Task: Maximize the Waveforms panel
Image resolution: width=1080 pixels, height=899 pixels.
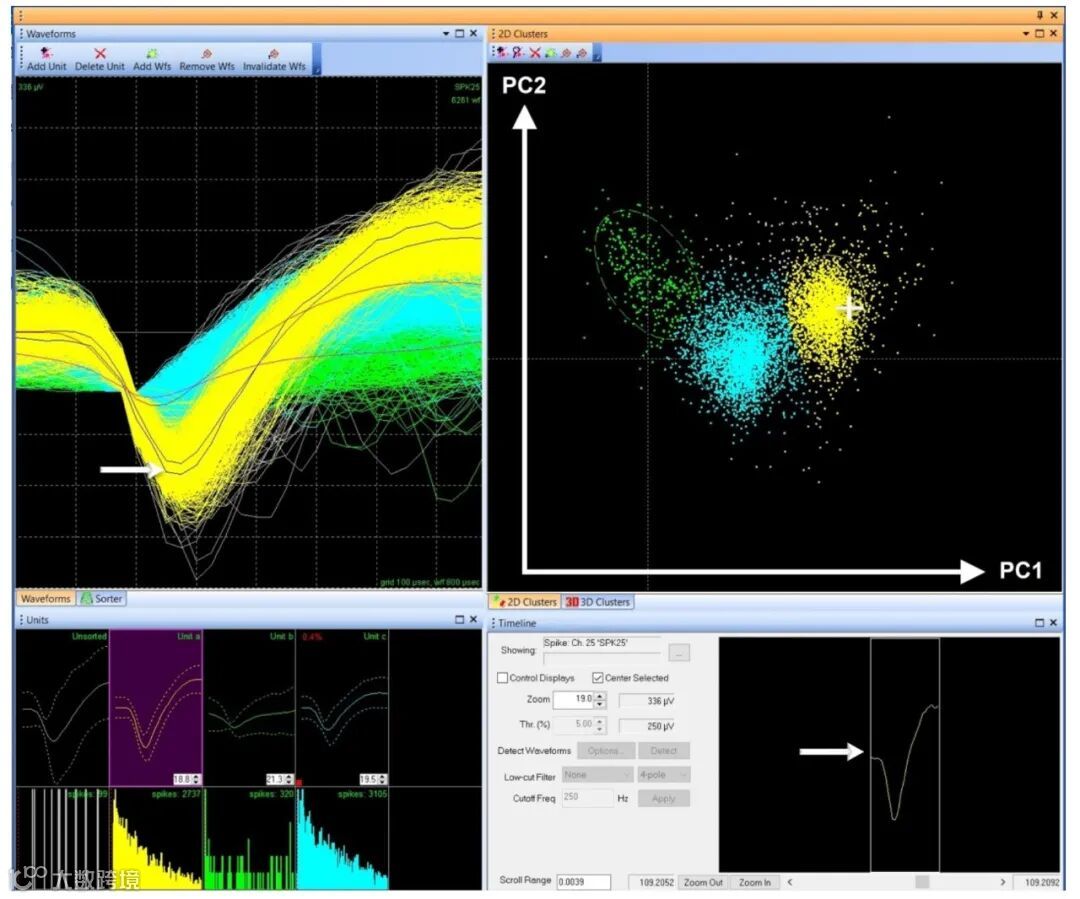Action: (459, 33)
